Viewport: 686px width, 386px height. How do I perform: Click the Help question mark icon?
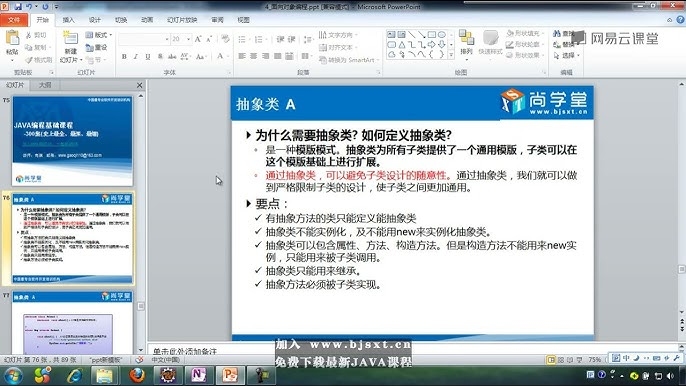tap(680, 20)
